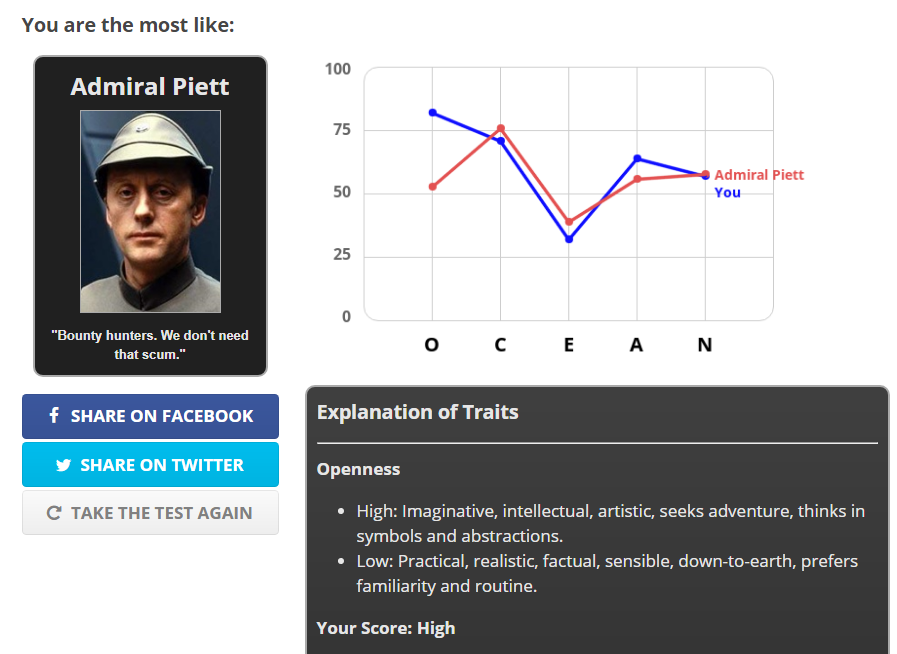897x654 pixels.
Task: Click the Facebook logo icon
Action: click(x=54, y=415)
